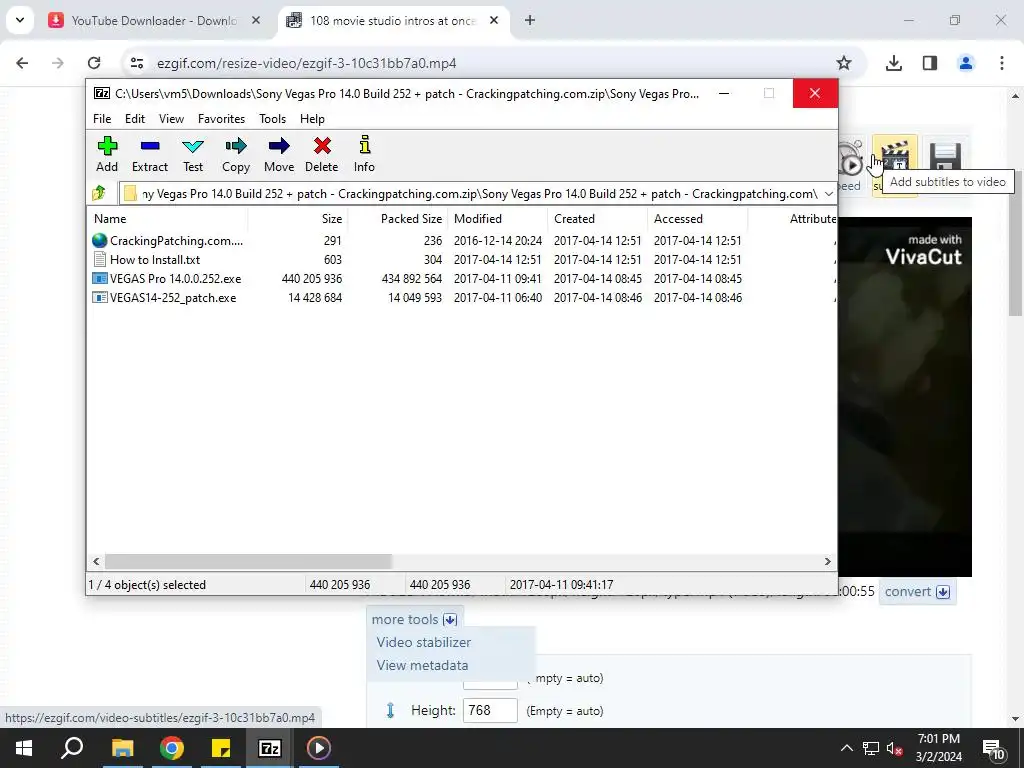Open a new Chrome tab
1024x768 pixels.
coord(530,20)
